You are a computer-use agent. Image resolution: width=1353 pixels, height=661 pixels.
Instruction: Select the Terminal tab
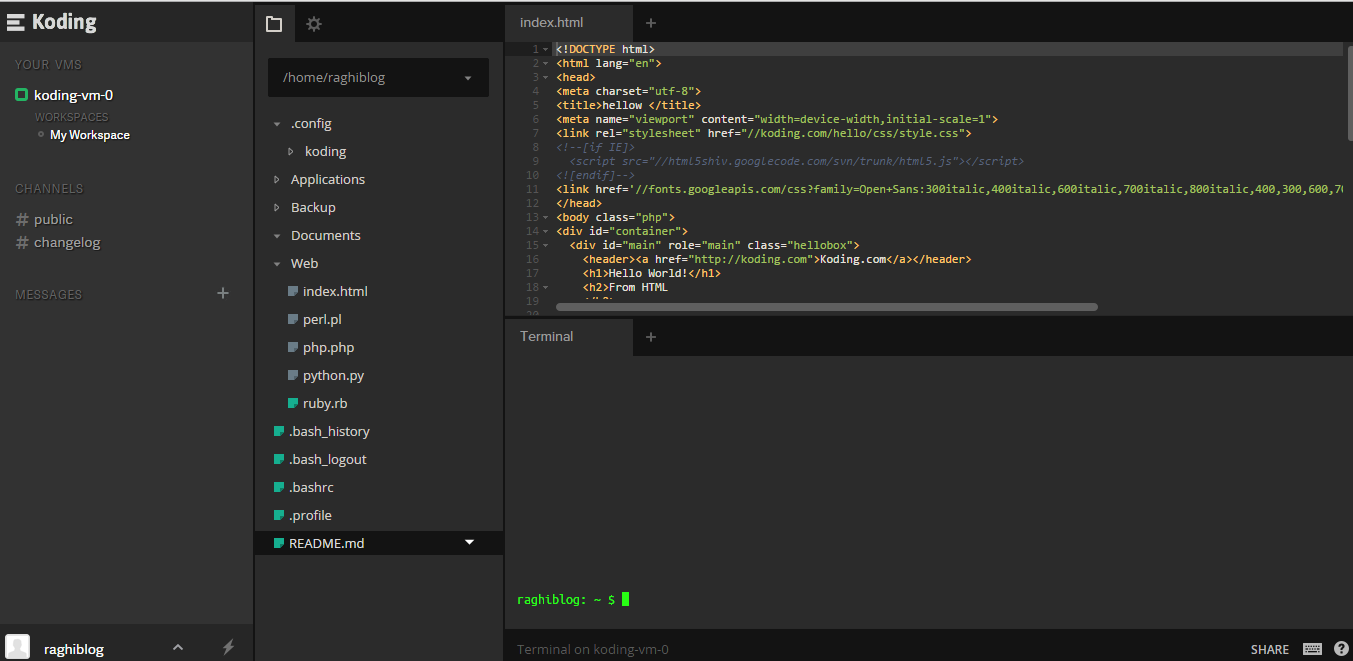[x=569, y=337]
